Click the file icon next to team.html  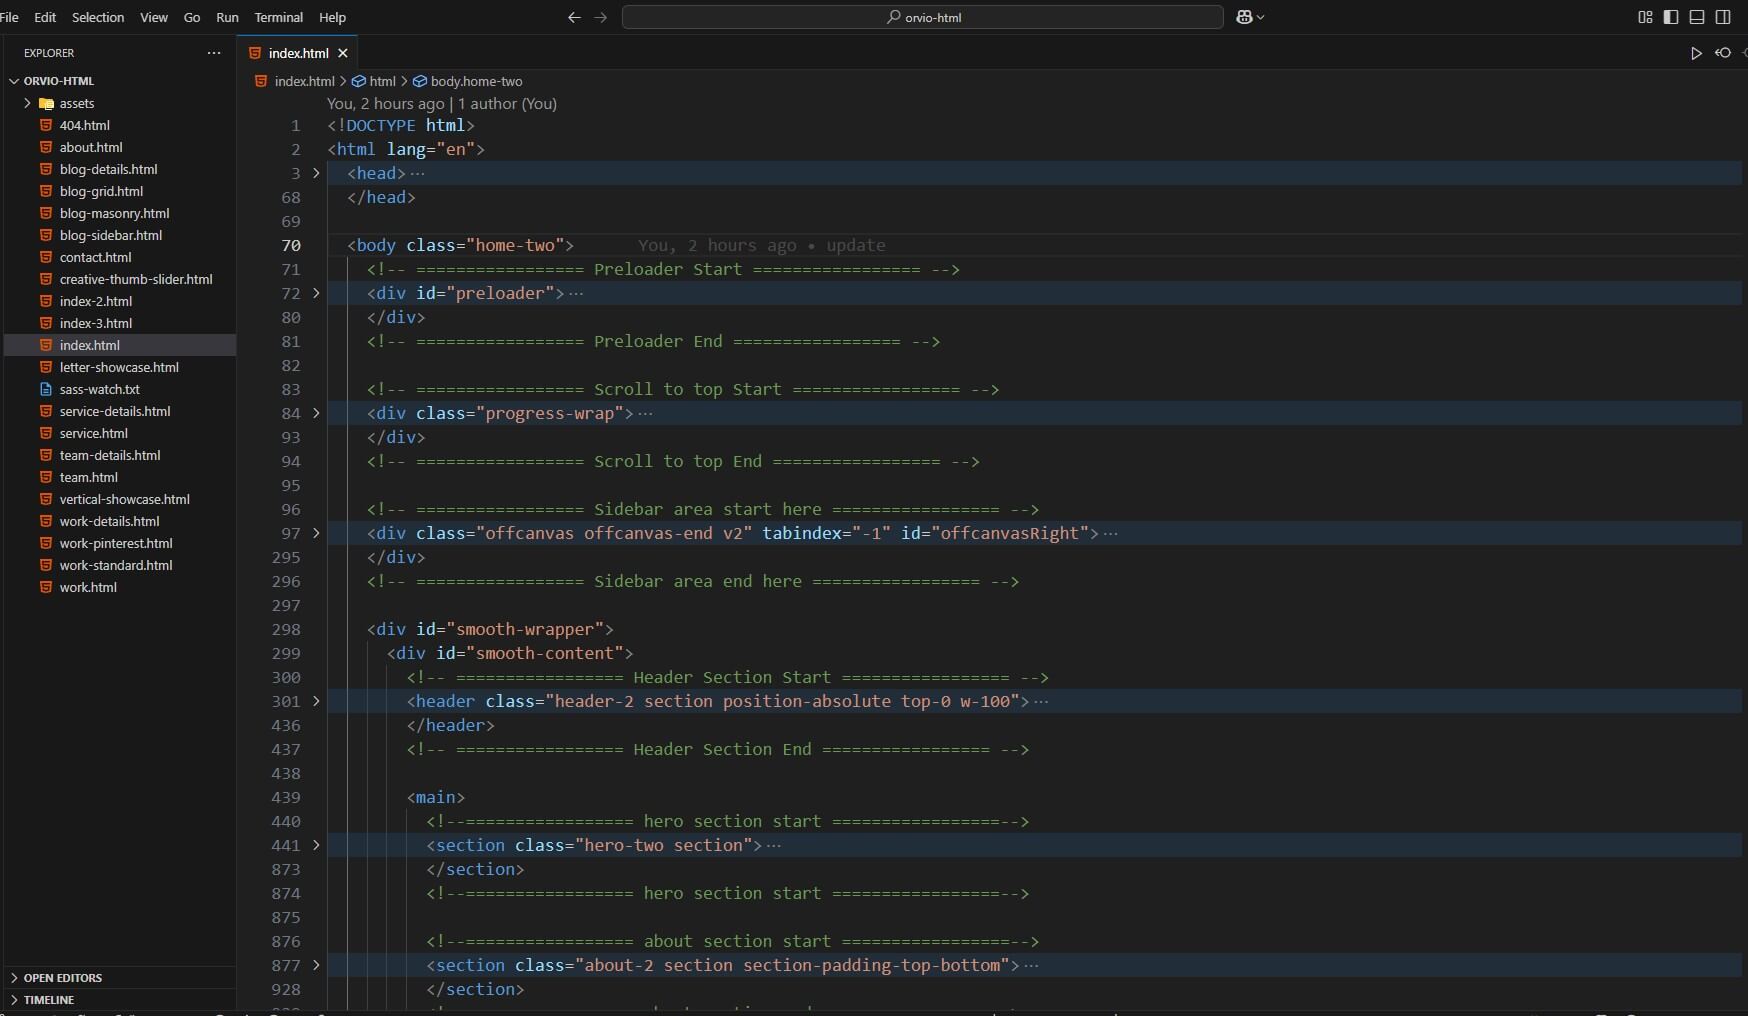46,477
